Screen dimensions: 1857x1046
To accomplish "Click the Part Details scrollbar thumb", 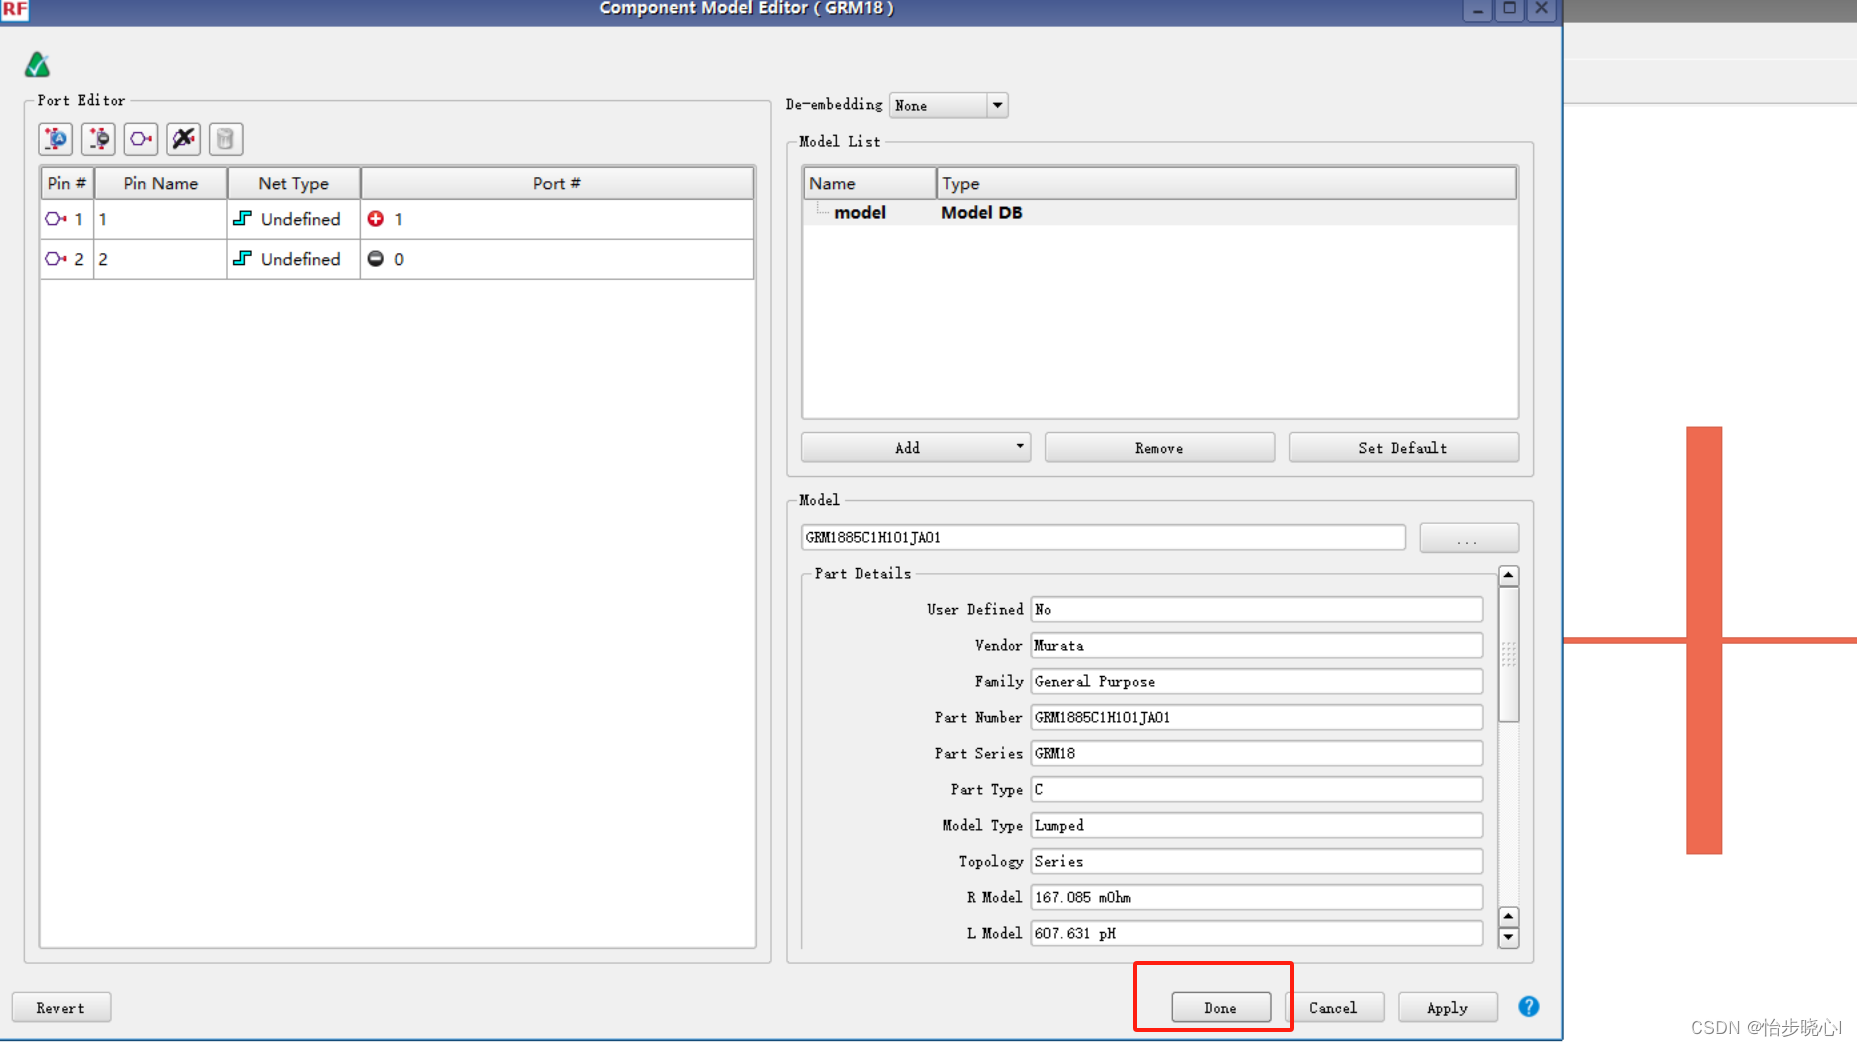I will click(x=1508, y=654).
